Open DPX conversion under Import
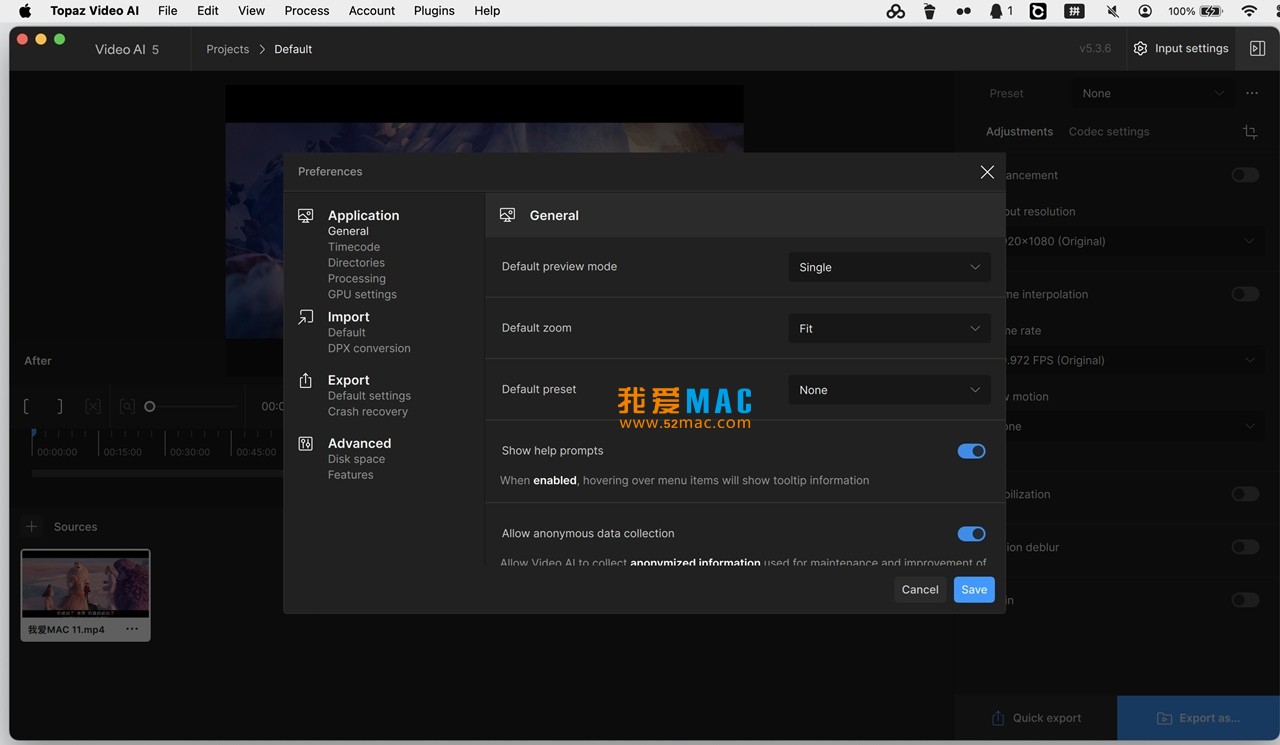The width and height of the screenshot is (1280, 745). 369,349
